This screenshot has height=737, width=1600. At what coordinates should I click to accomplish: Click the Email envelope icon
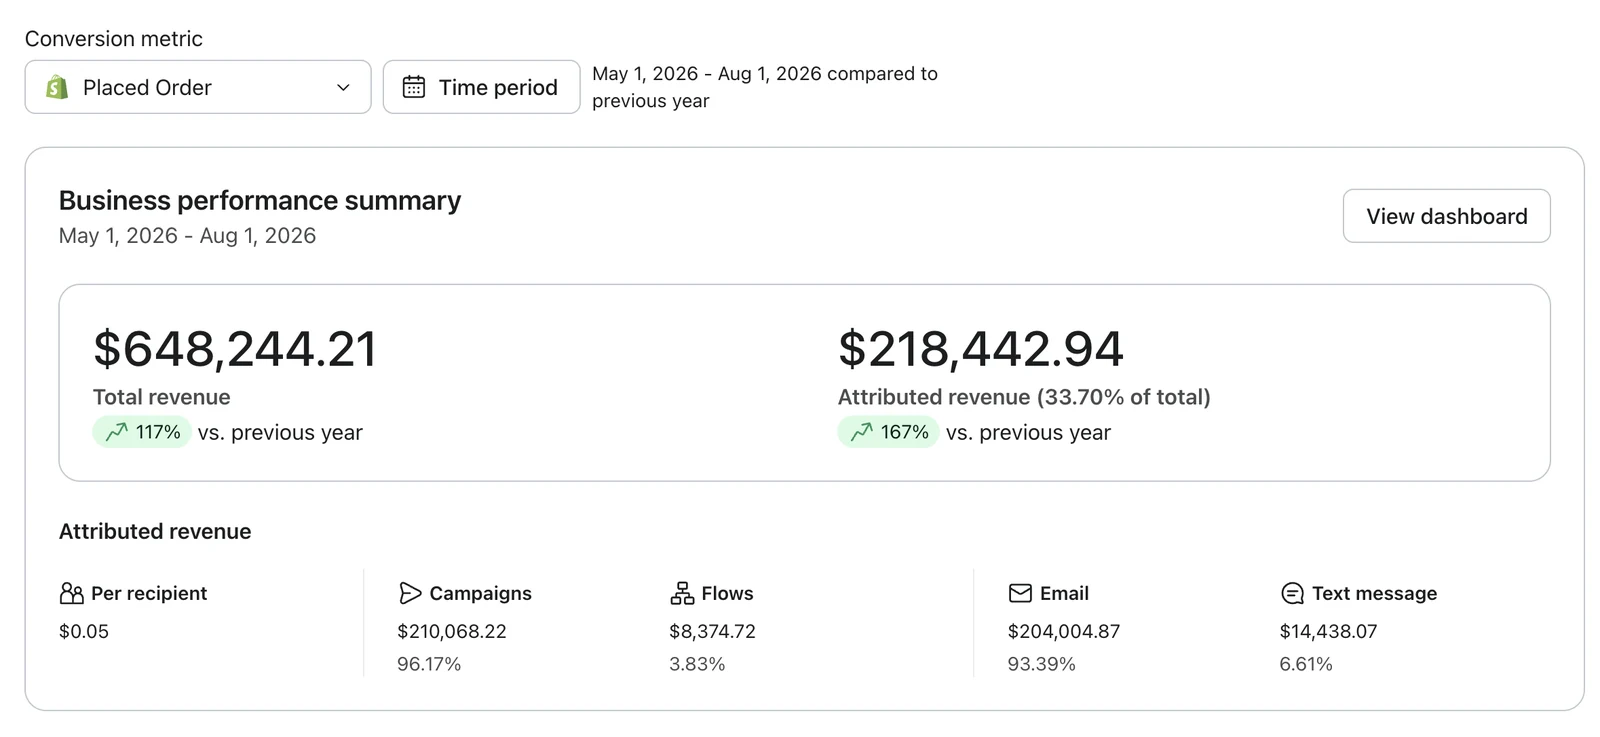[1020, 593]
